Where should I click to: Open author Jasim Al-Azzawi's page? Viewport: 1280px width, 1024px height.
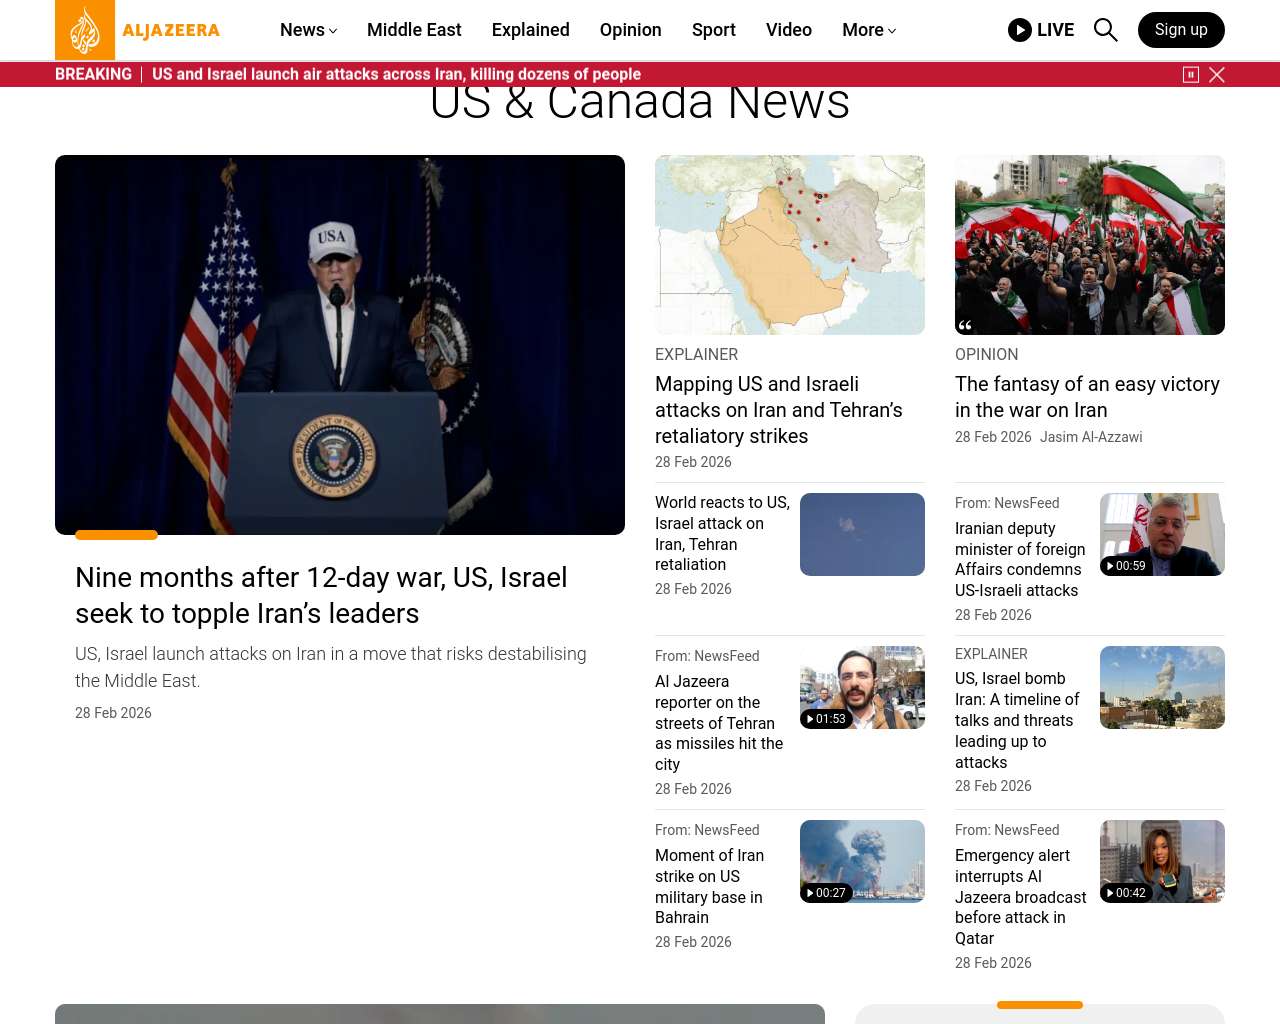1090,437
